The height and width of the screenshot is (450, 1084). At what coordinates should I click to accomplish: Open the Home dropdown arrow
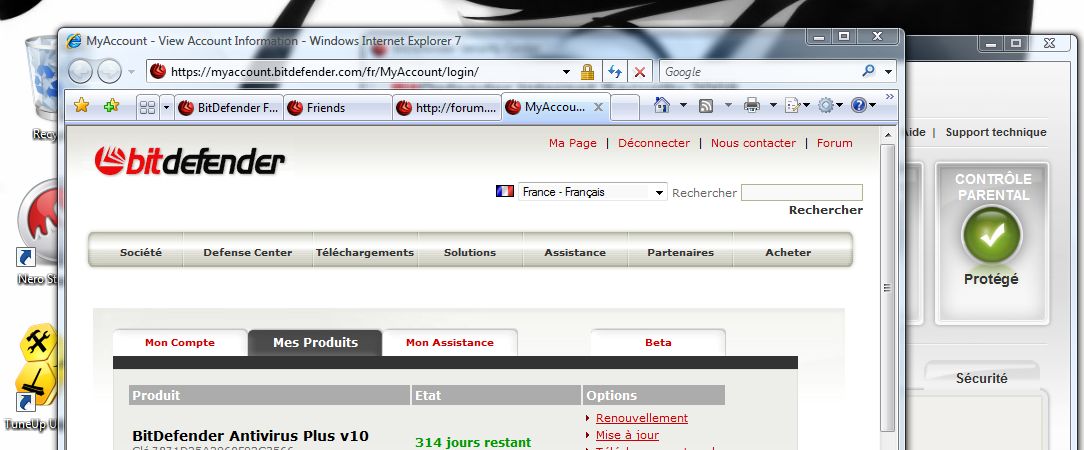pyautogui.click(x=684, y=106)
